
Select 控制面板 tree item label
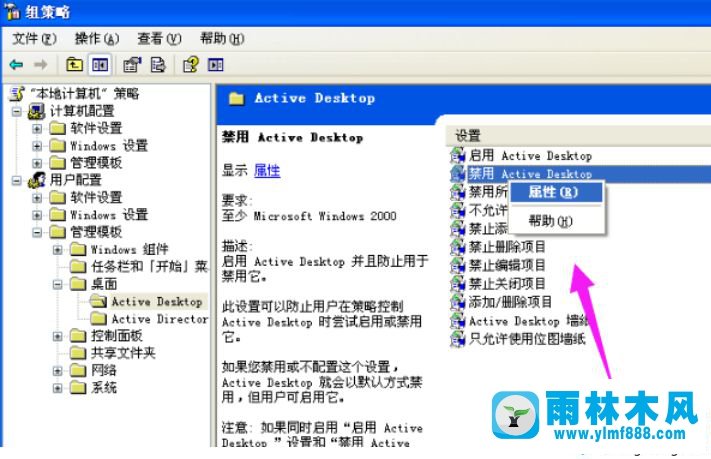coord(117,336)
